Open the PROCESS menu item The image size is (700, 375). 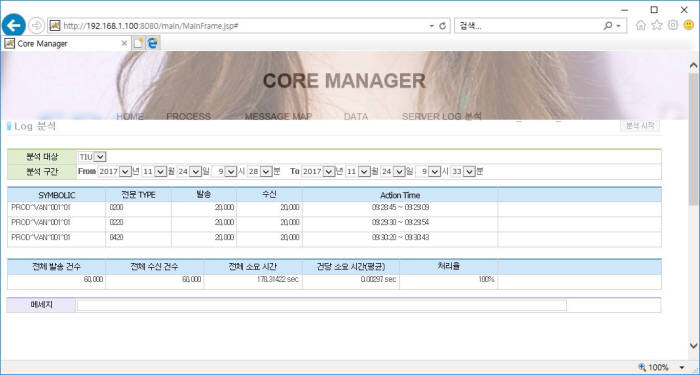(188, 117)
